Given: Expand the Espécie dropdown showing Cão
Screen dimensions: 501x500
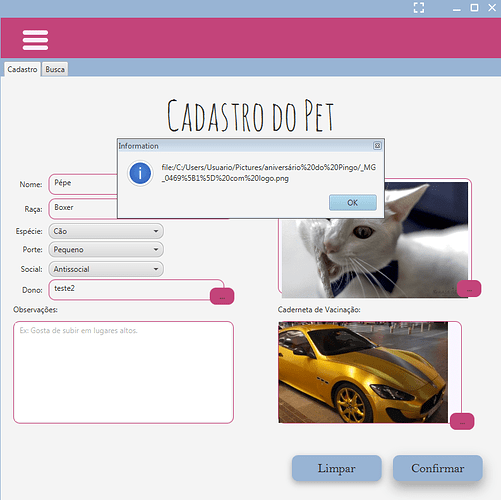Looking at the screenshot, I should tap(106, 231).
